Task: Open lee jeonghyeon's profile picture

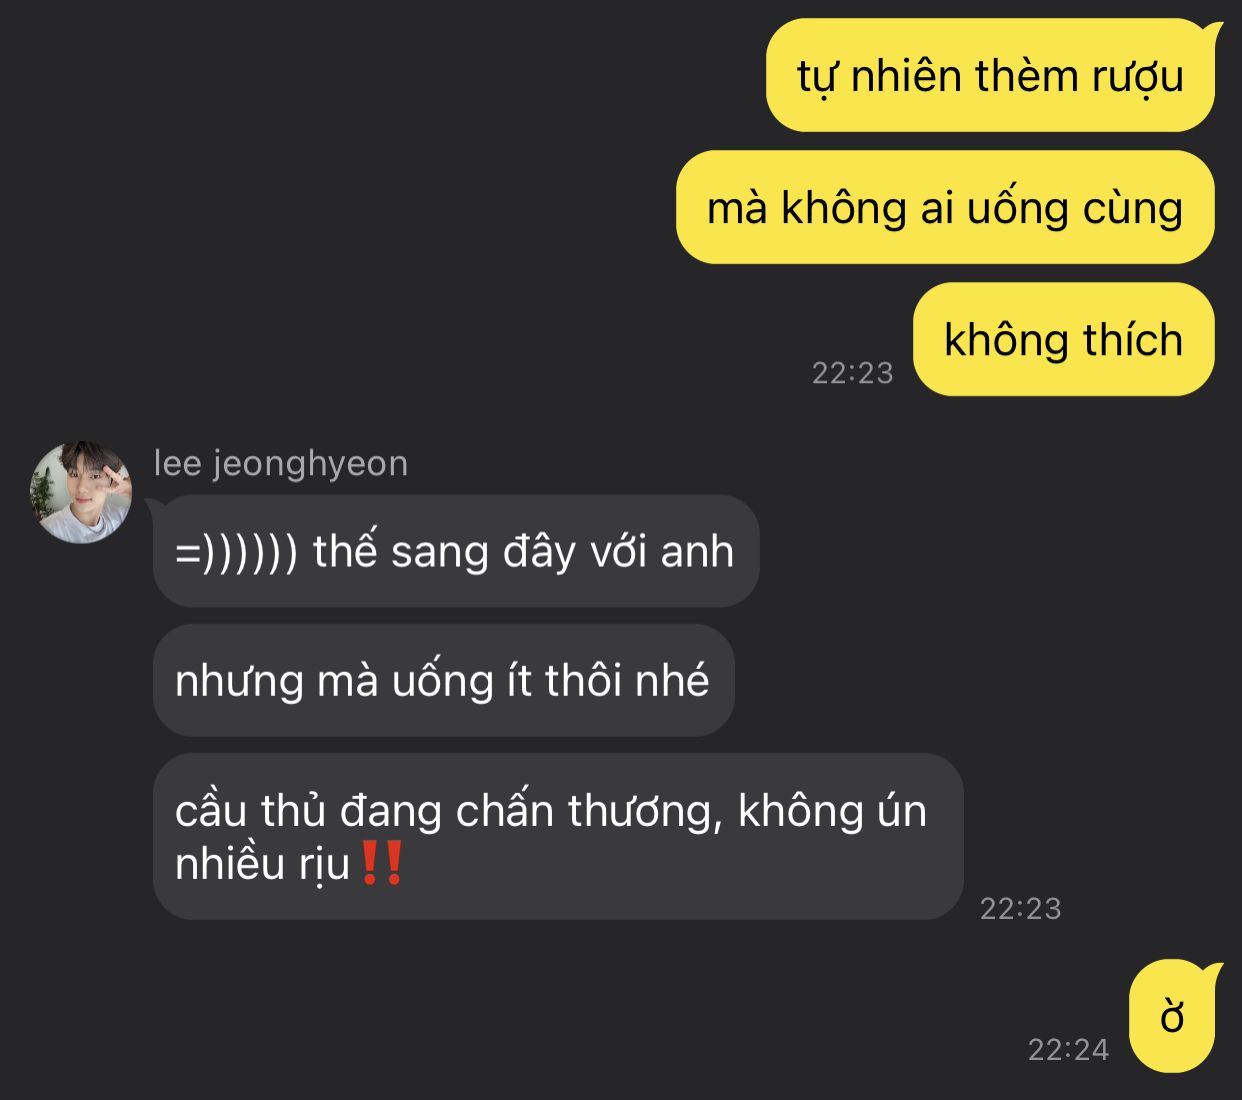Action: coord(82,492)
